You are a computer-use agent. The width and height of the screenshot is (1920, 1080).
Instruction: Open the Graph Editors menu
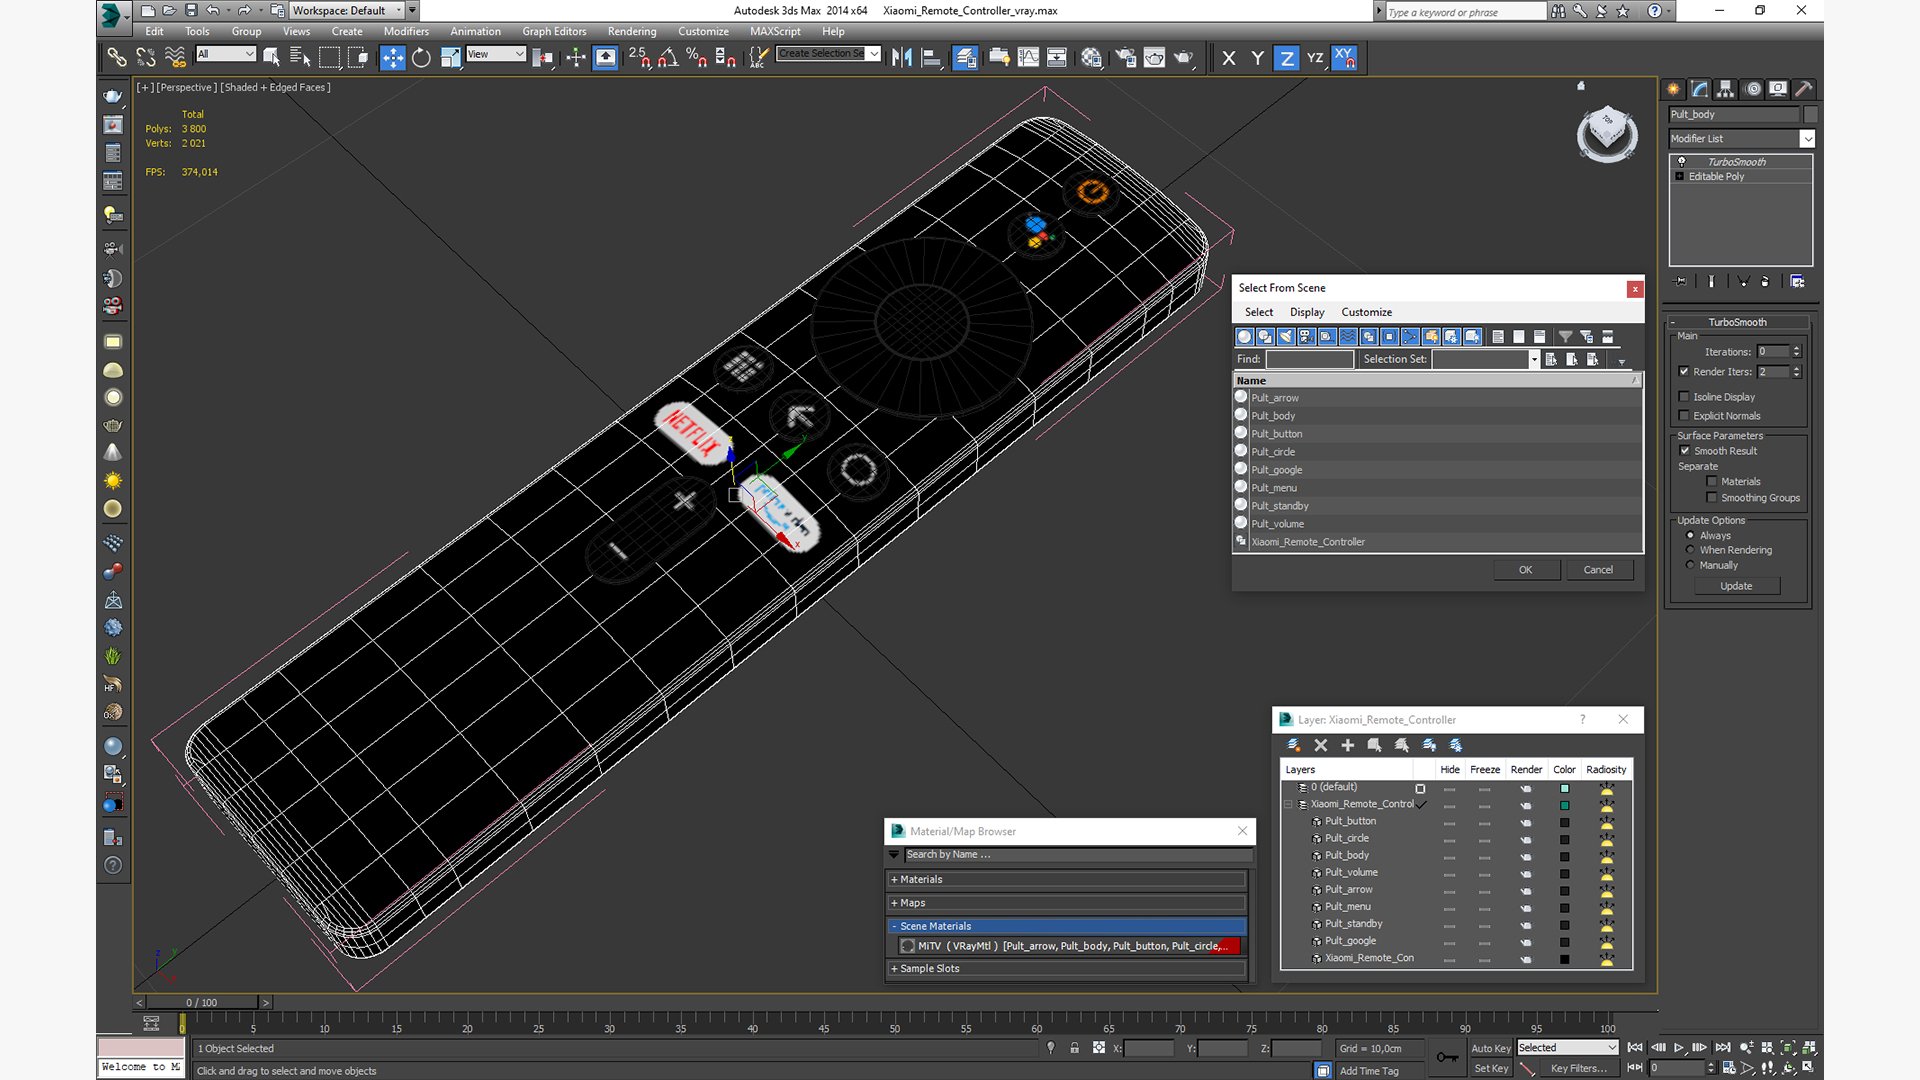(x=554, y=31)
